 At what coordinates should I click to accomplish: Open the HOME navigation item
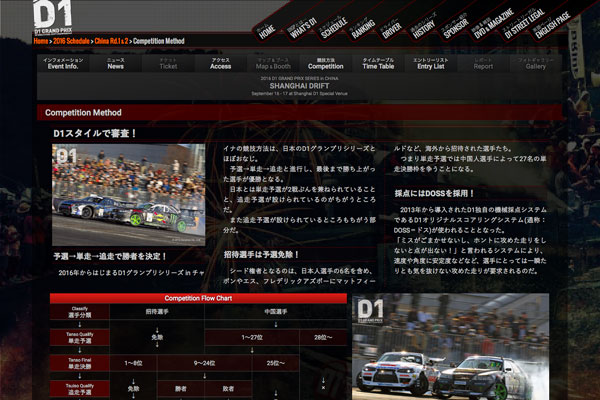click(x=267, y=28)
